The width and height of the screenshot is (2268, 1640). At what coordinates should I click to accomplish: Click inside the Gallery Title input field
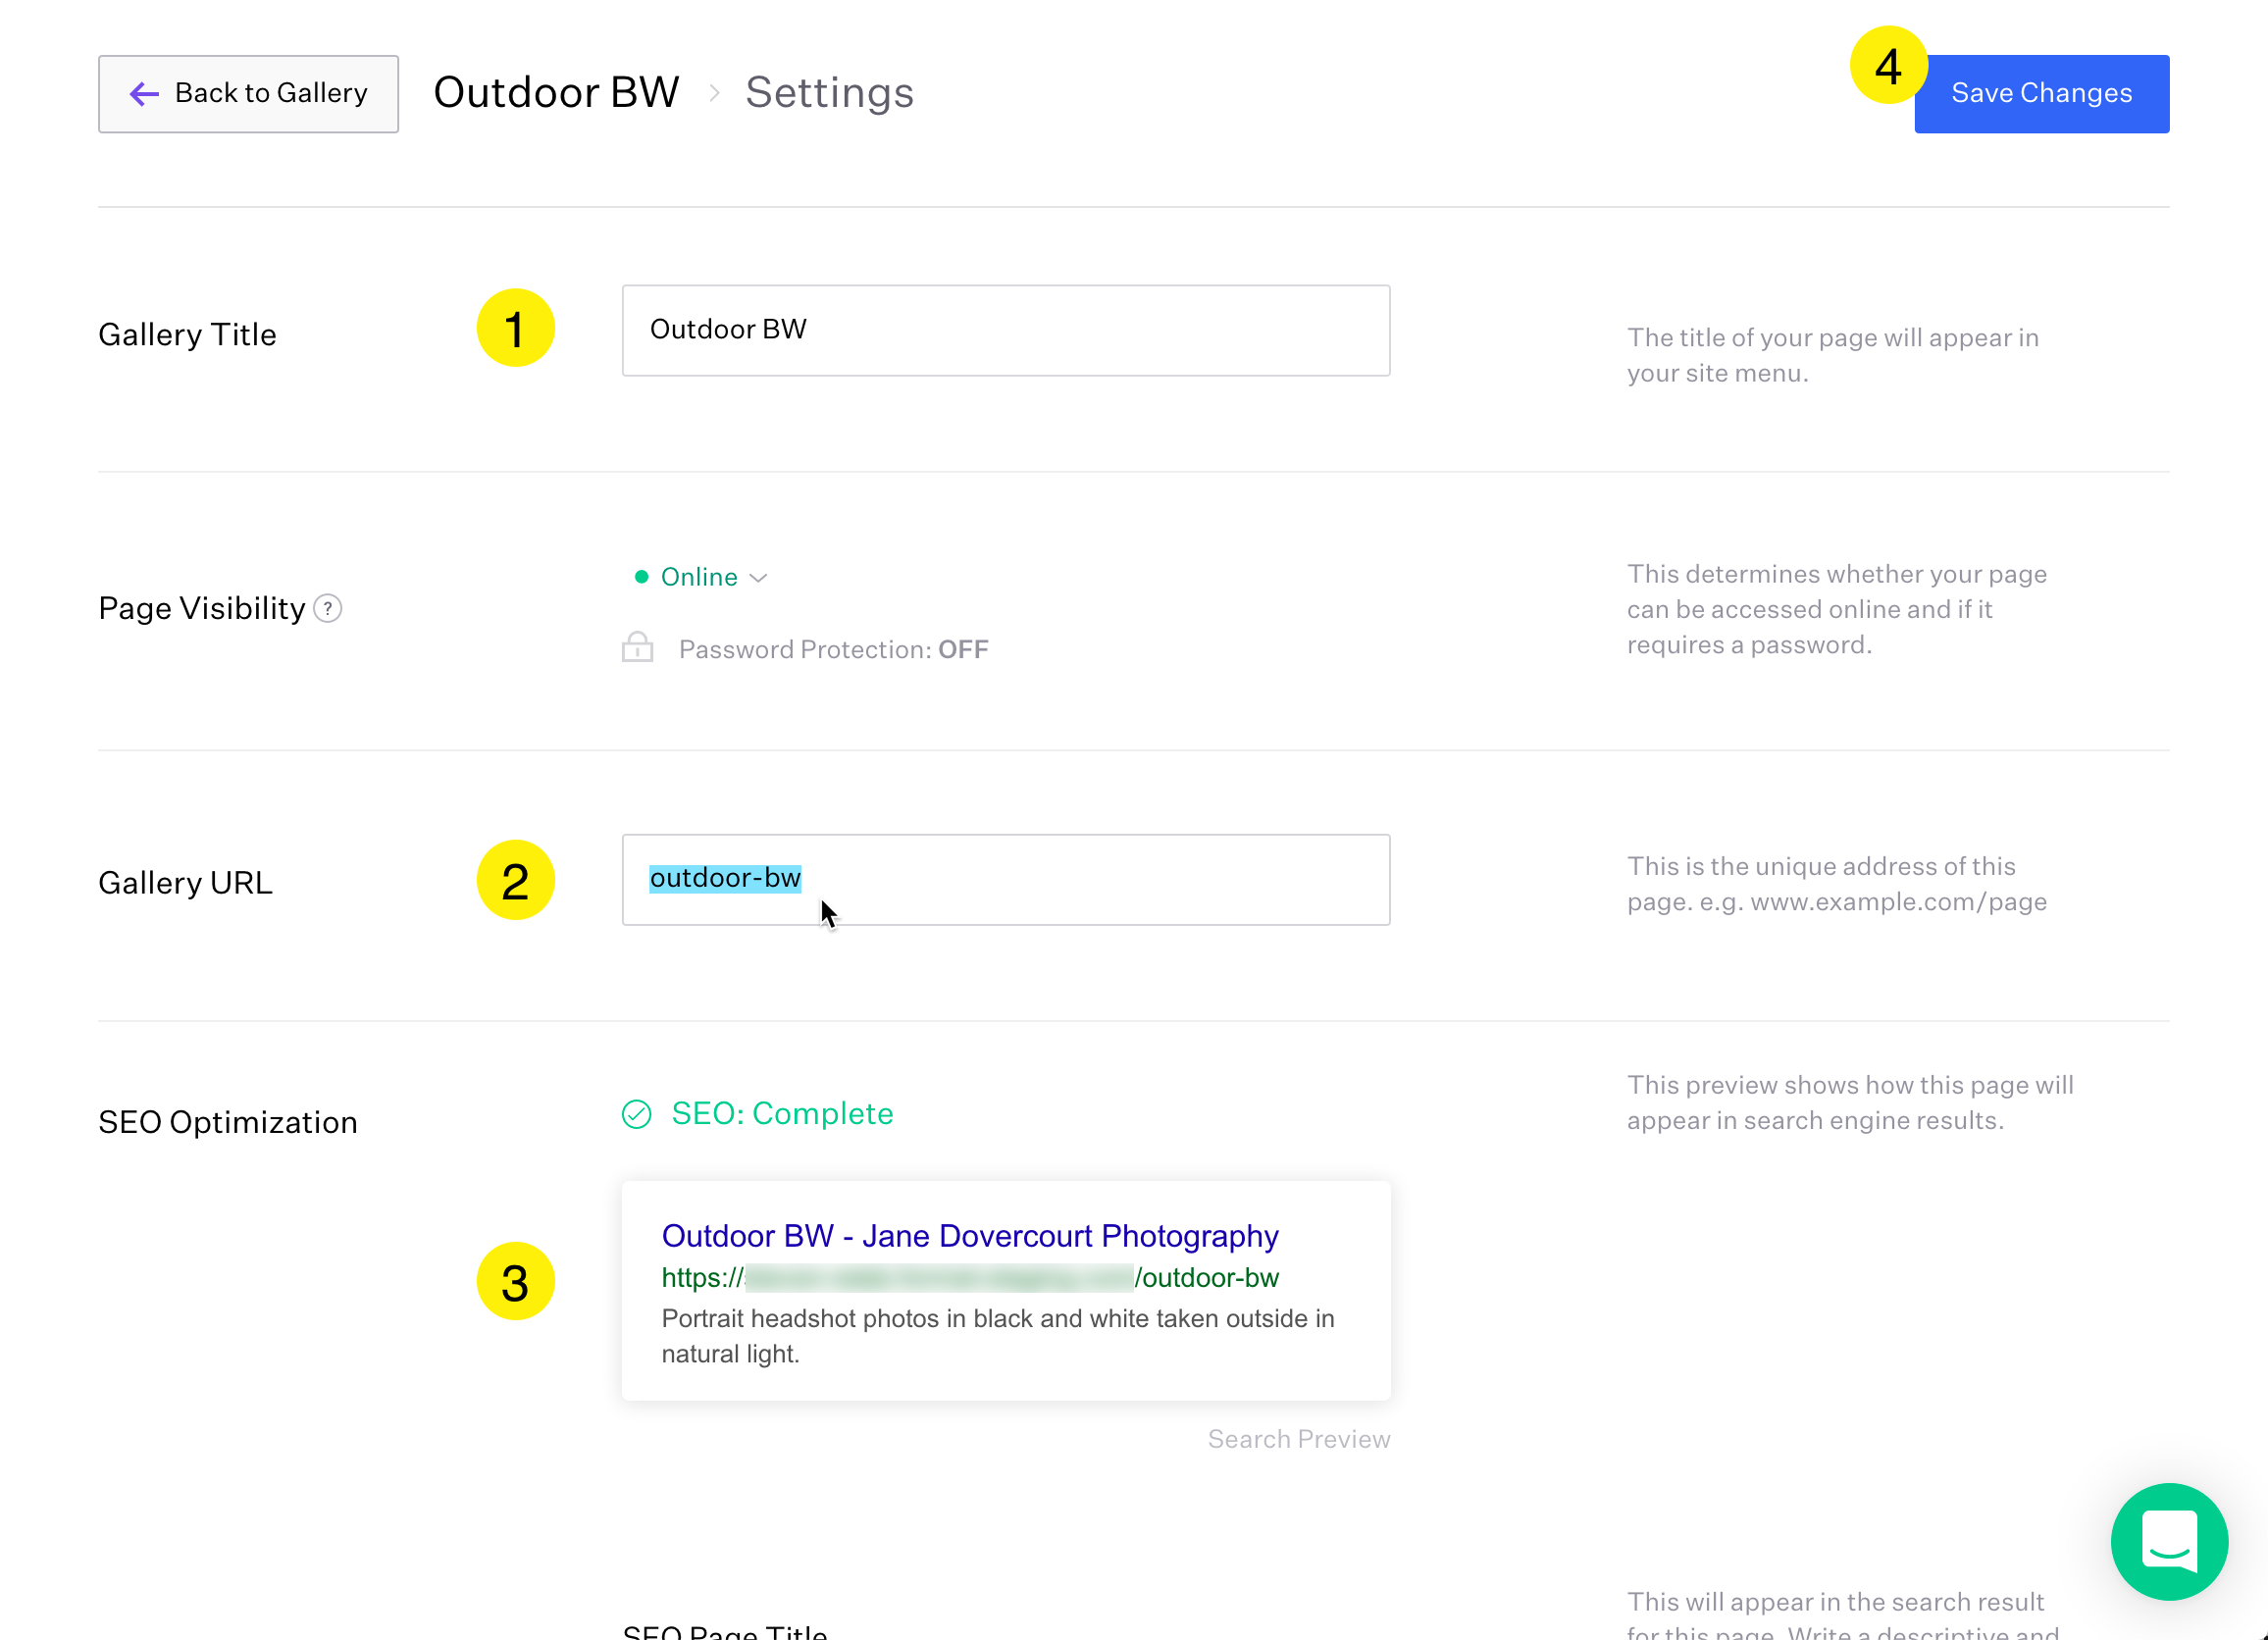pos(1005,329)
